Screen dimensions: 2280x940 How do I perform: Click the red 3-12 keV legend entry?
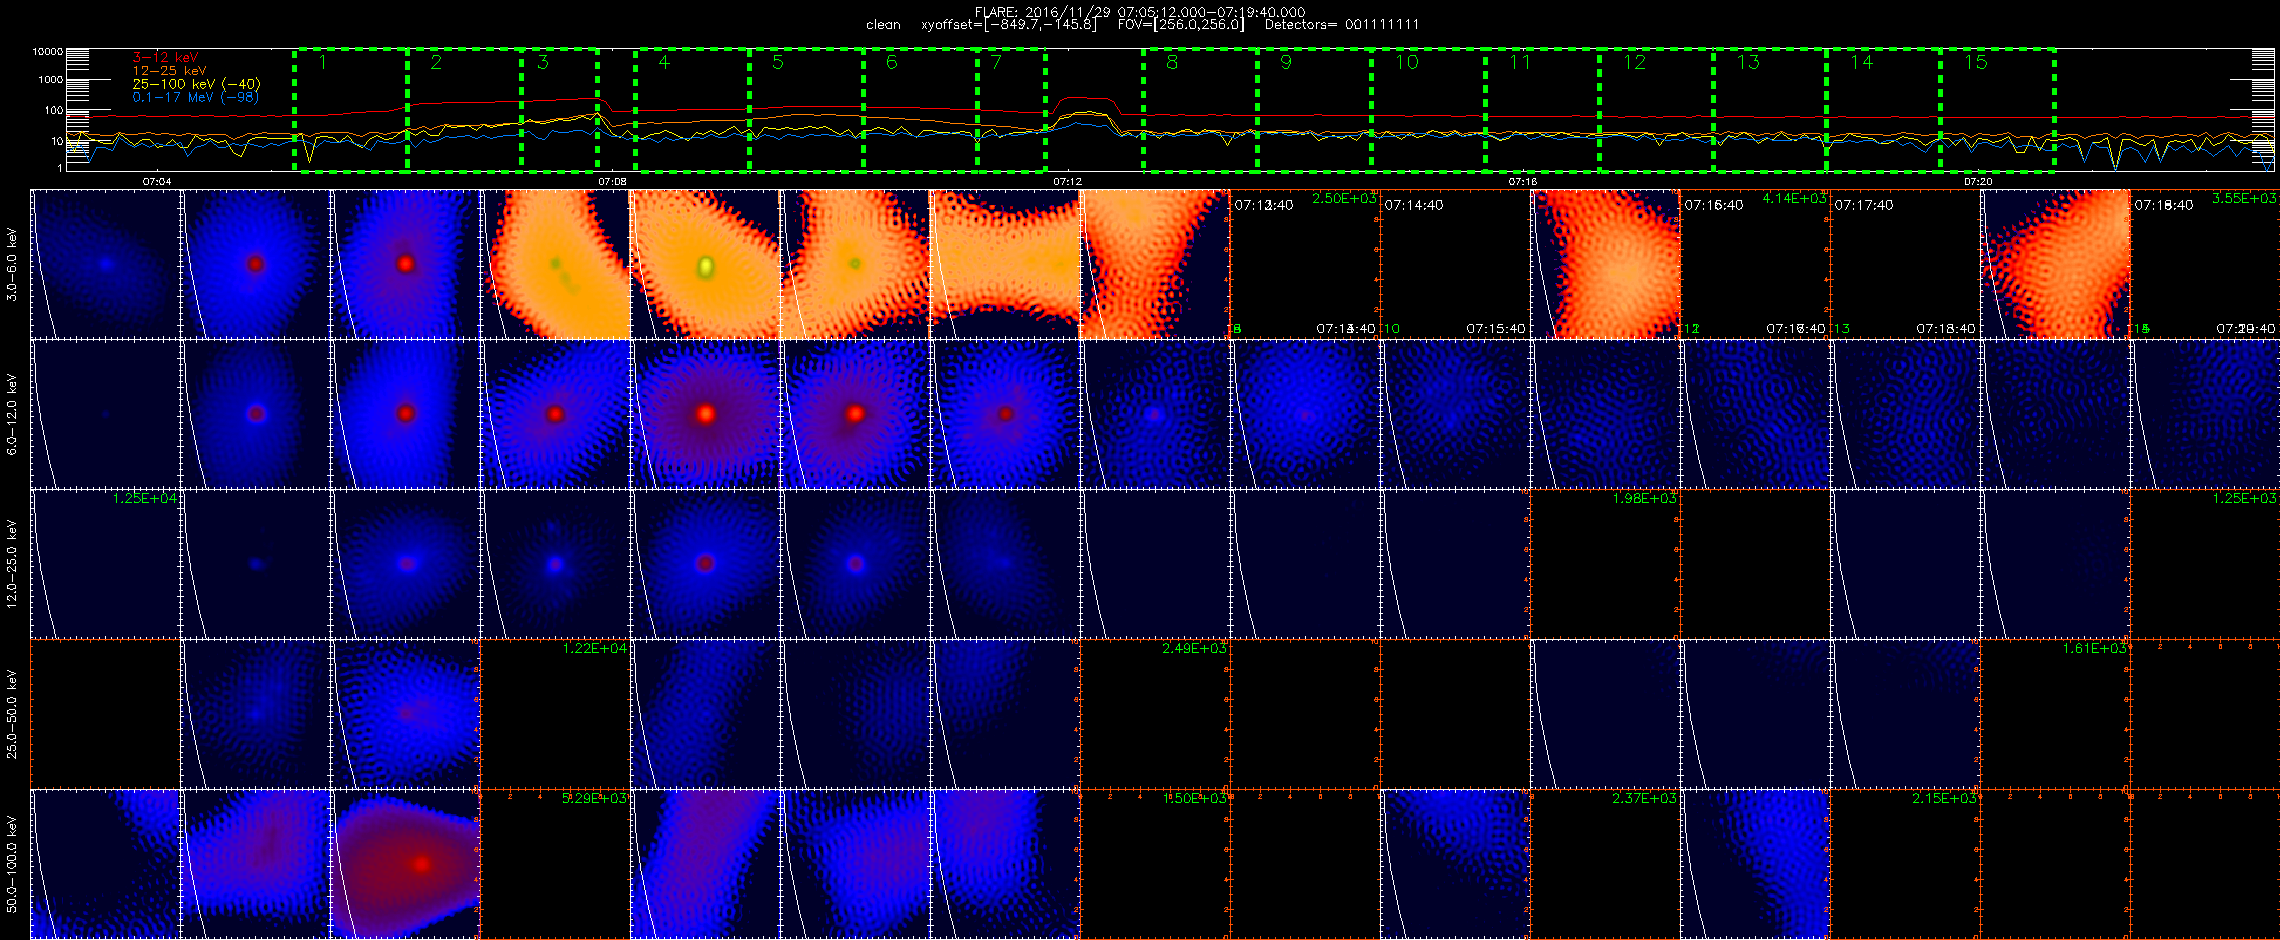(x=165, y=58)
